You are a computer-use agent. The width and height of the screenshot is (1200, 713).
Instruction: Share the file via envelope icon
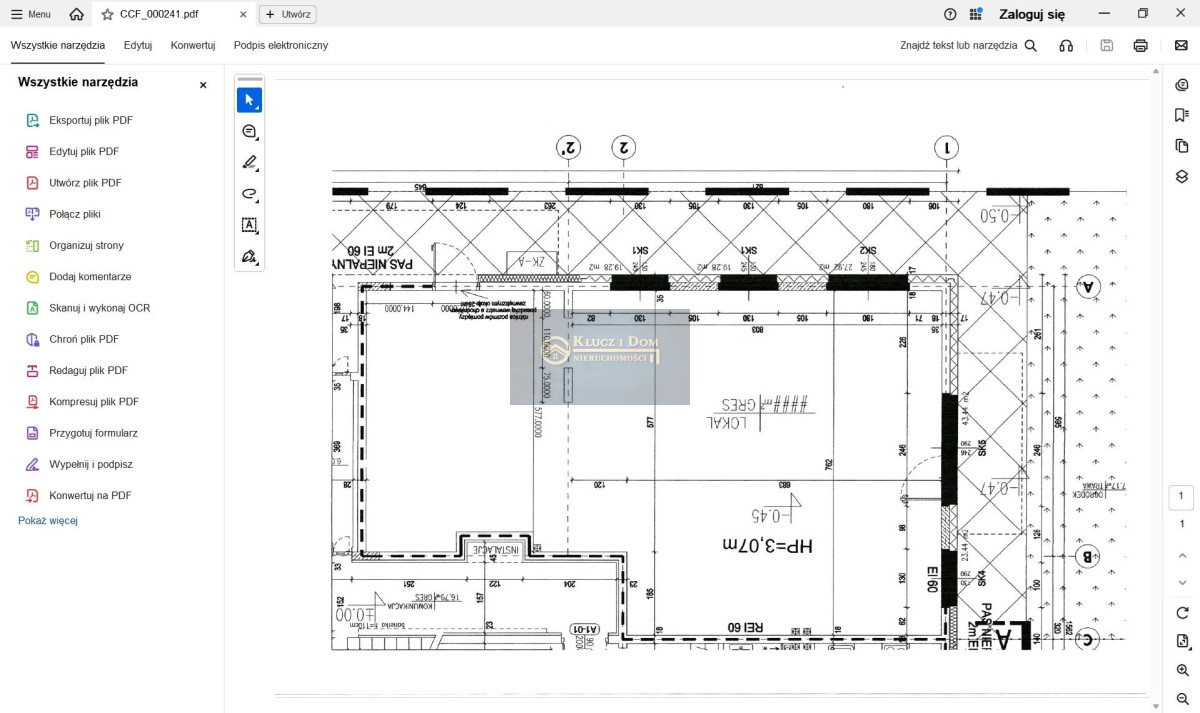[1181, 45]
